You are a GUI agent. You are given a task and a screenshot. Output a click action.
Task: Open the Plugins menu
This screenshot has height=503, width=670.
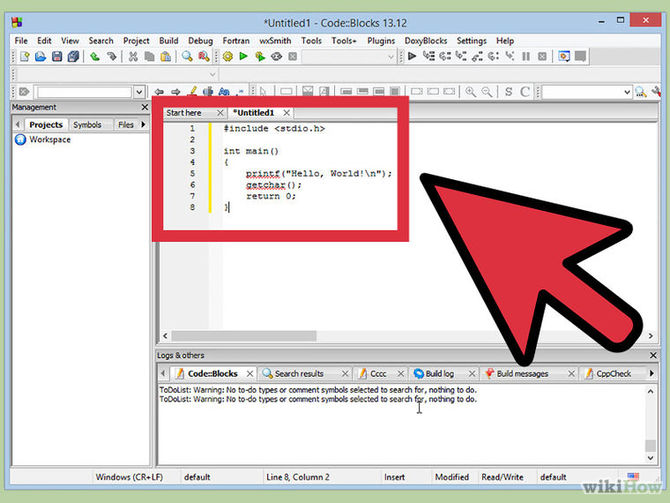[x=381, y=41]
